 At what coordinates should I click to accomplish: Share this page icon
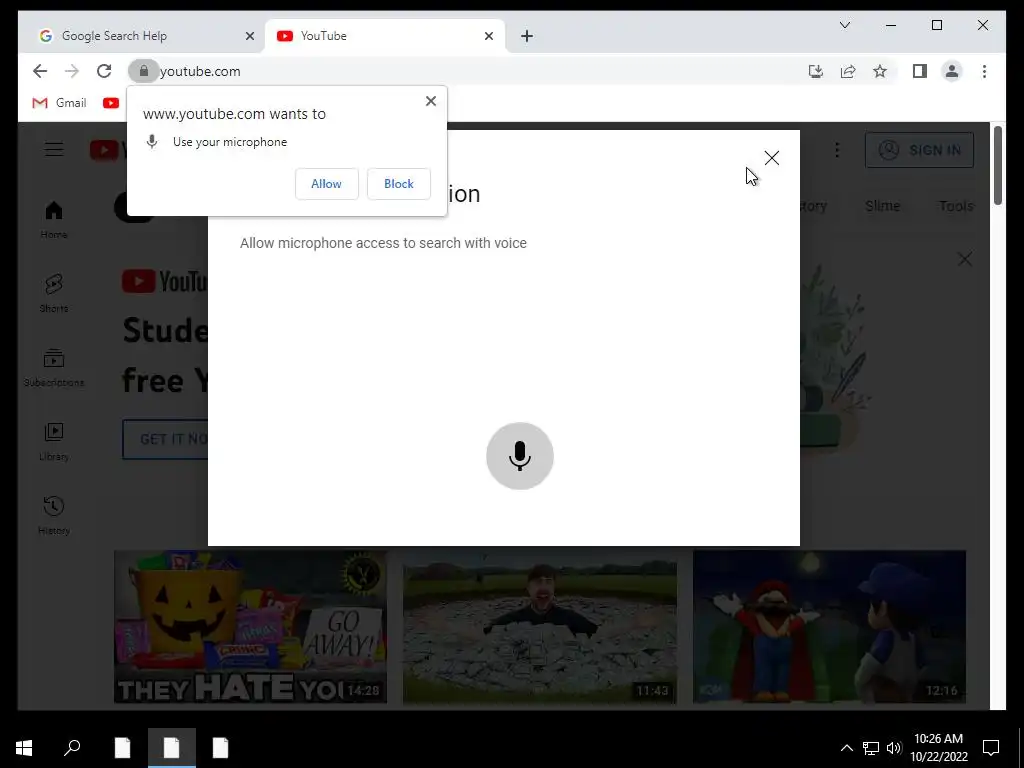click(848, 71)
